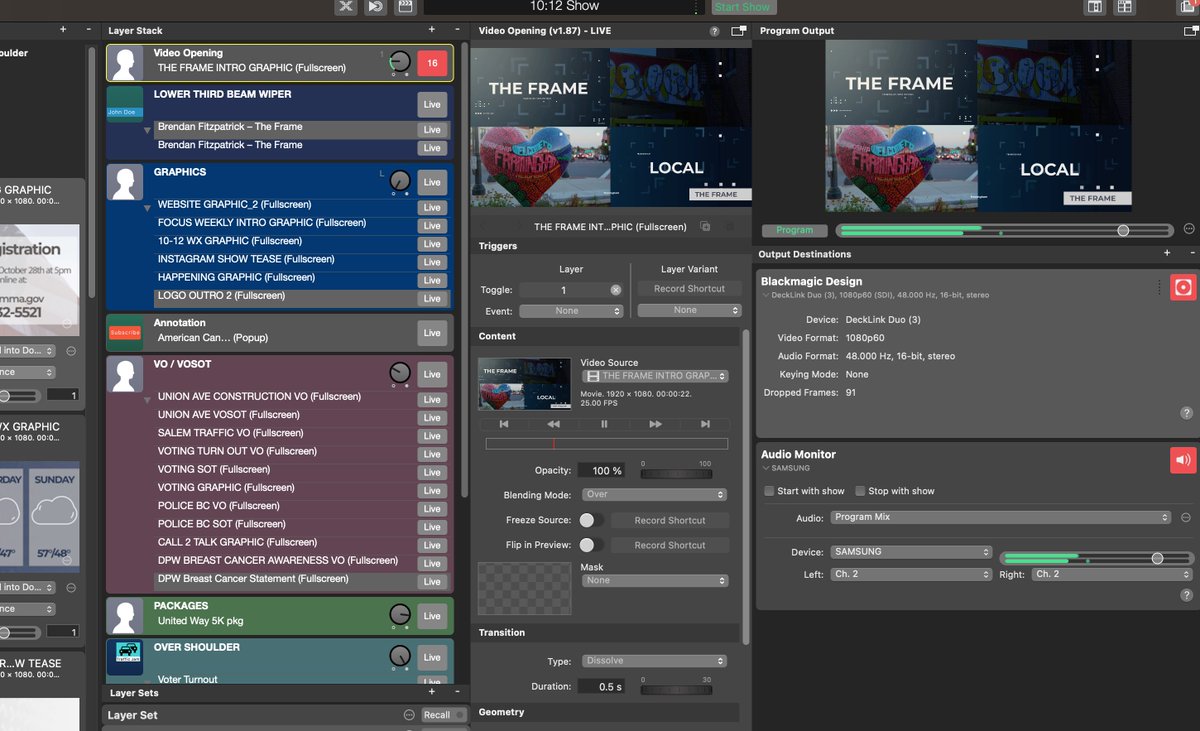Open the Left channel Ch. 2 dropdown
The height and width of the screenshot is (731, 1200).
[911, 575]
